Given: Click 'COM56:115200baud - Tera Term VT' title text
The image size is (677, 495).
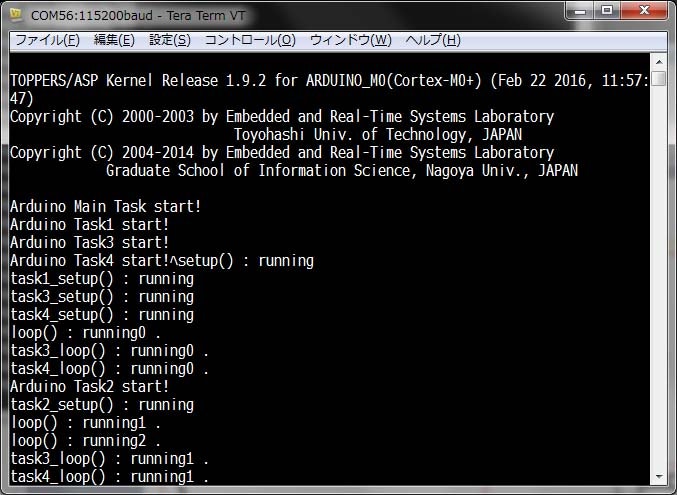Looking at the screenshot, I should (x=138, y=15).
